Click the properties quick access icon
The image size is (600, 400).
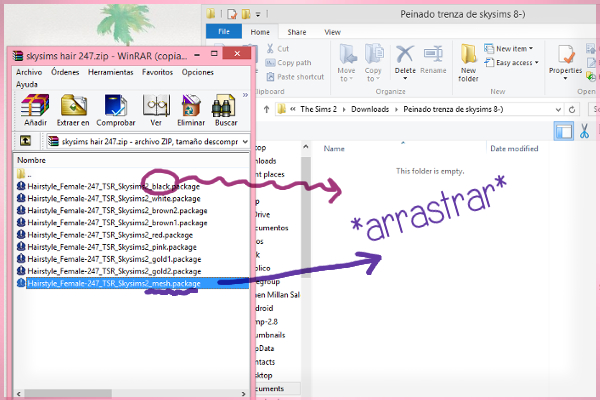(232, 14)
